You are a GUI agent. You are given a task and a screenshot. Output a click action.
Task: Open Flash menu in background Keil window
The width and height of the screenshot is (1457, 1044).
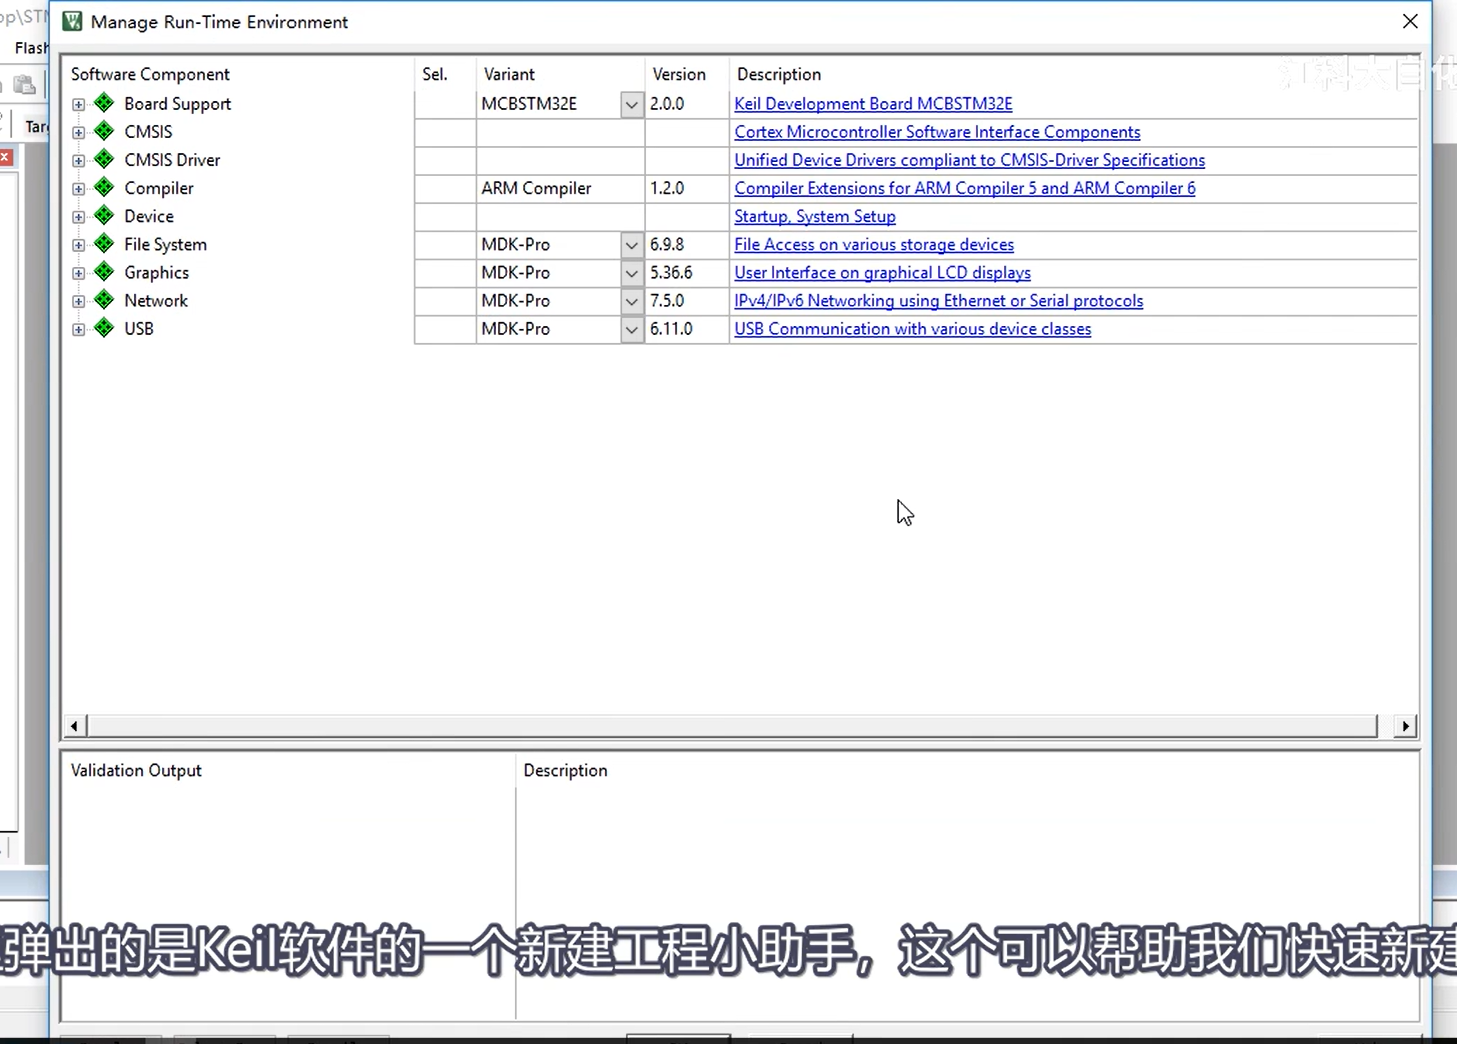click(x=30, y=48)
